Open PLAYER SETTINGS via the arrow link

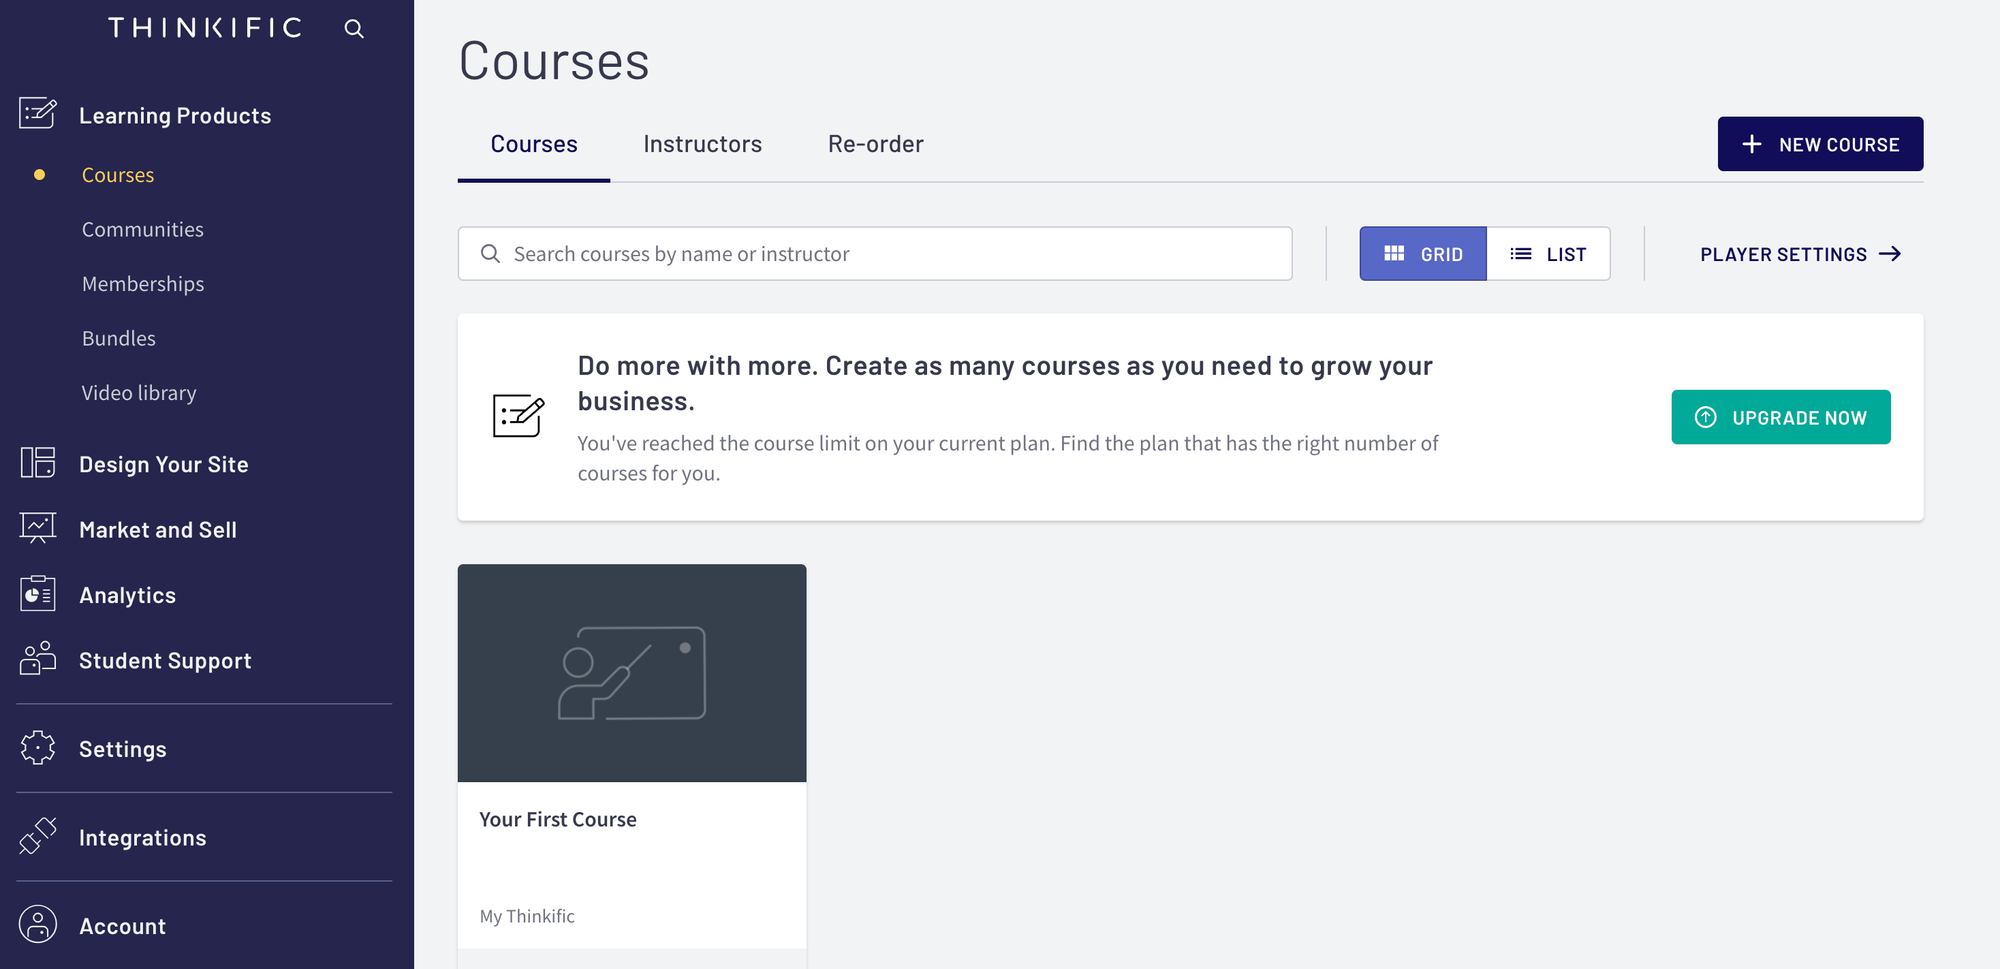tap(1798, 253)
